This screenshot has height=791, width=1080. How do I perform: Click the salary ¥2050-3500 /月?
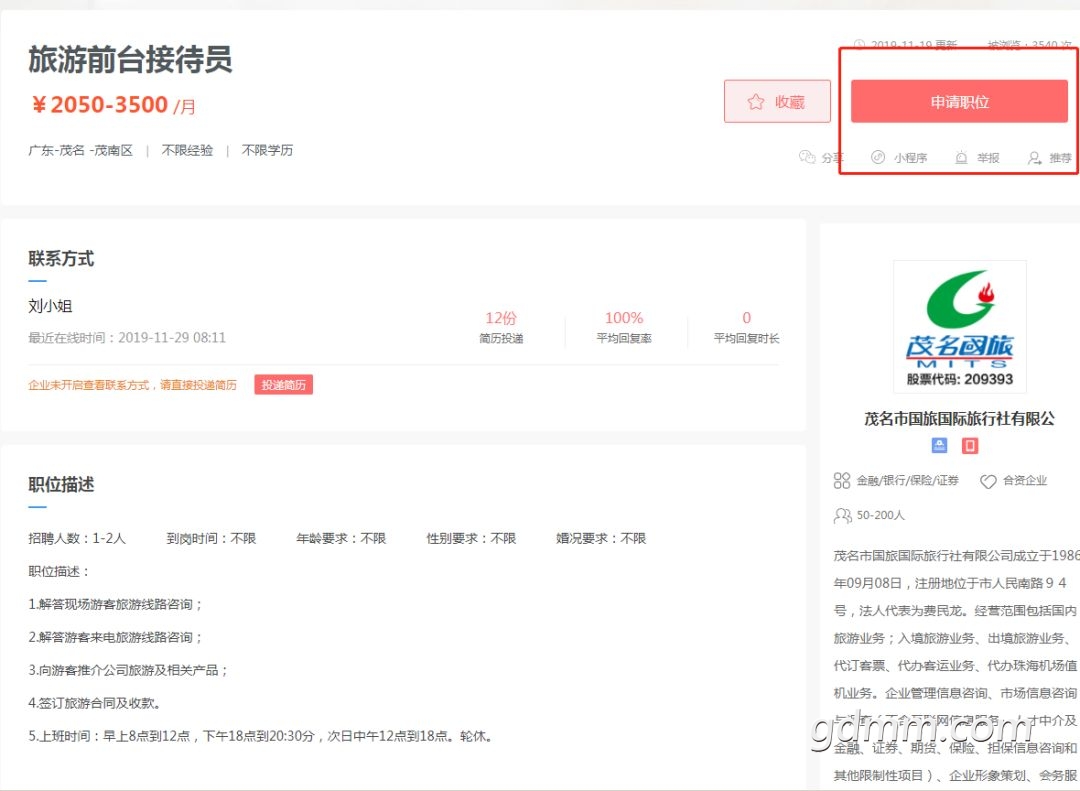[x=113, y=105]
